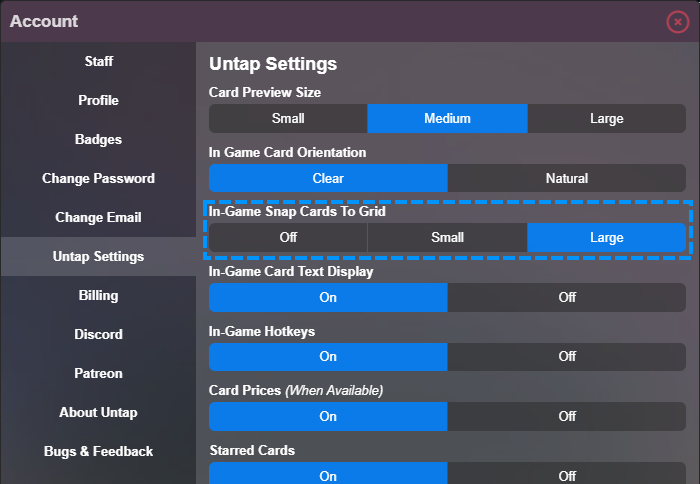
Task: Click the Card Preview Size label
Action: coord(265,92)
